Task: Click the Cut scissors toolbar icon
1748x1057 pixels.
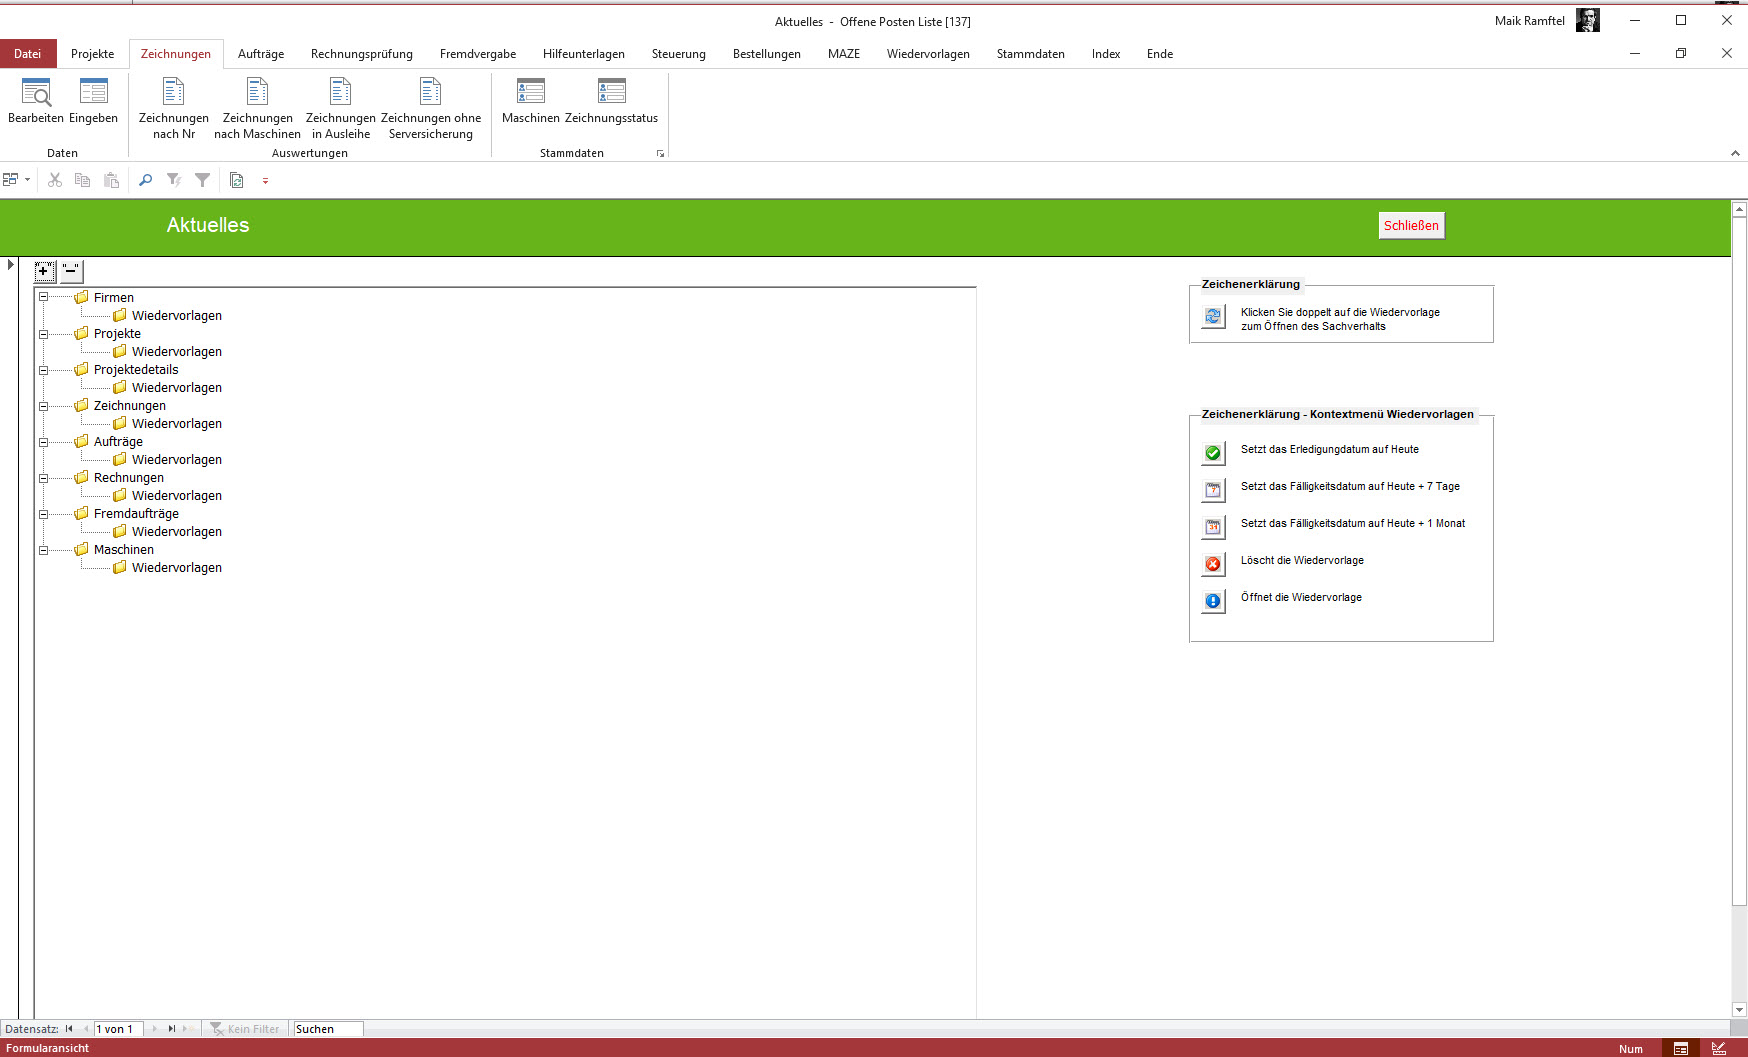Action: point(55,180)
